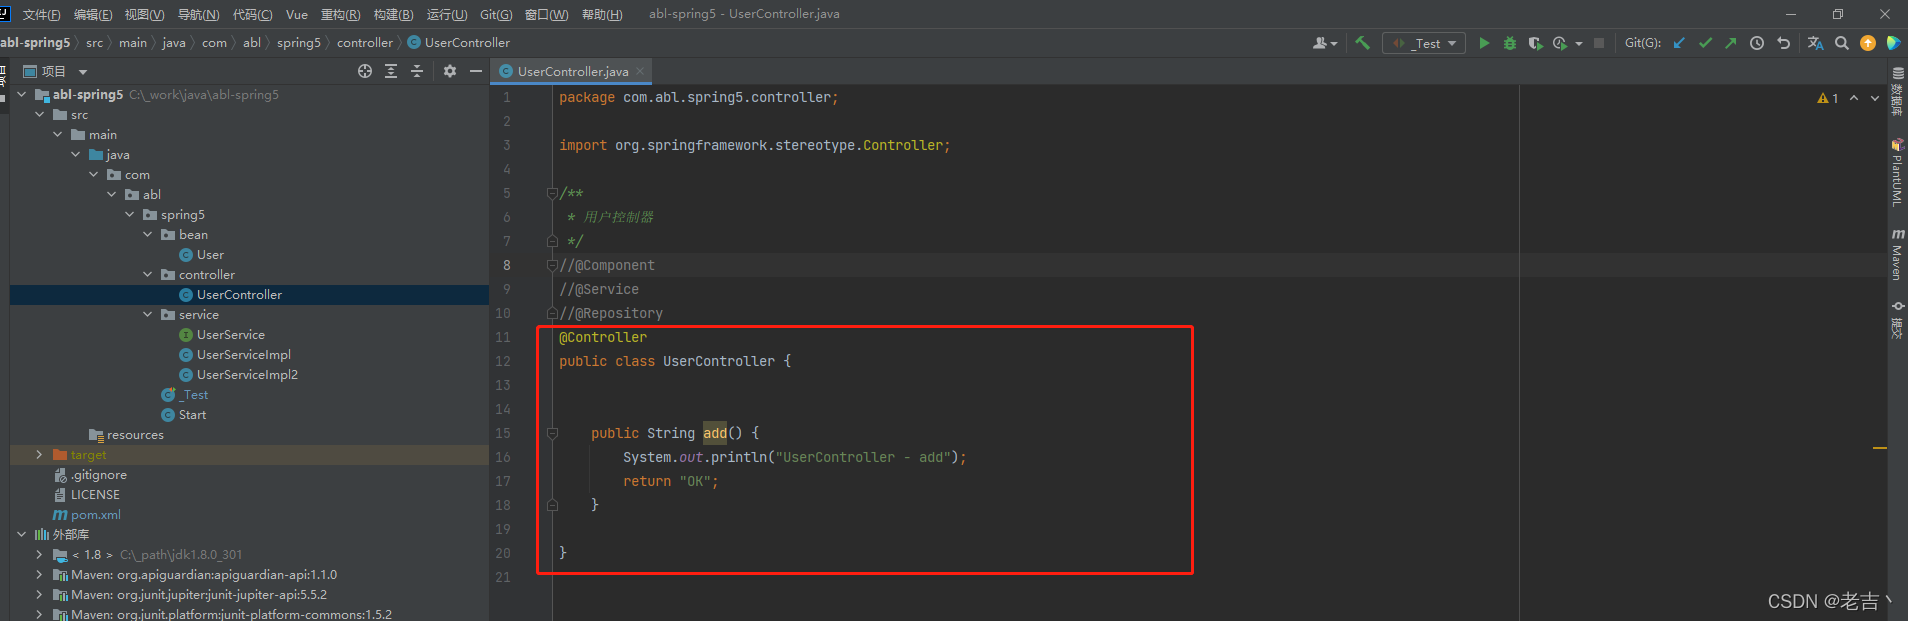
Task: Click the colorful plugin icon at toolbar end
Action: [1893, 43]
